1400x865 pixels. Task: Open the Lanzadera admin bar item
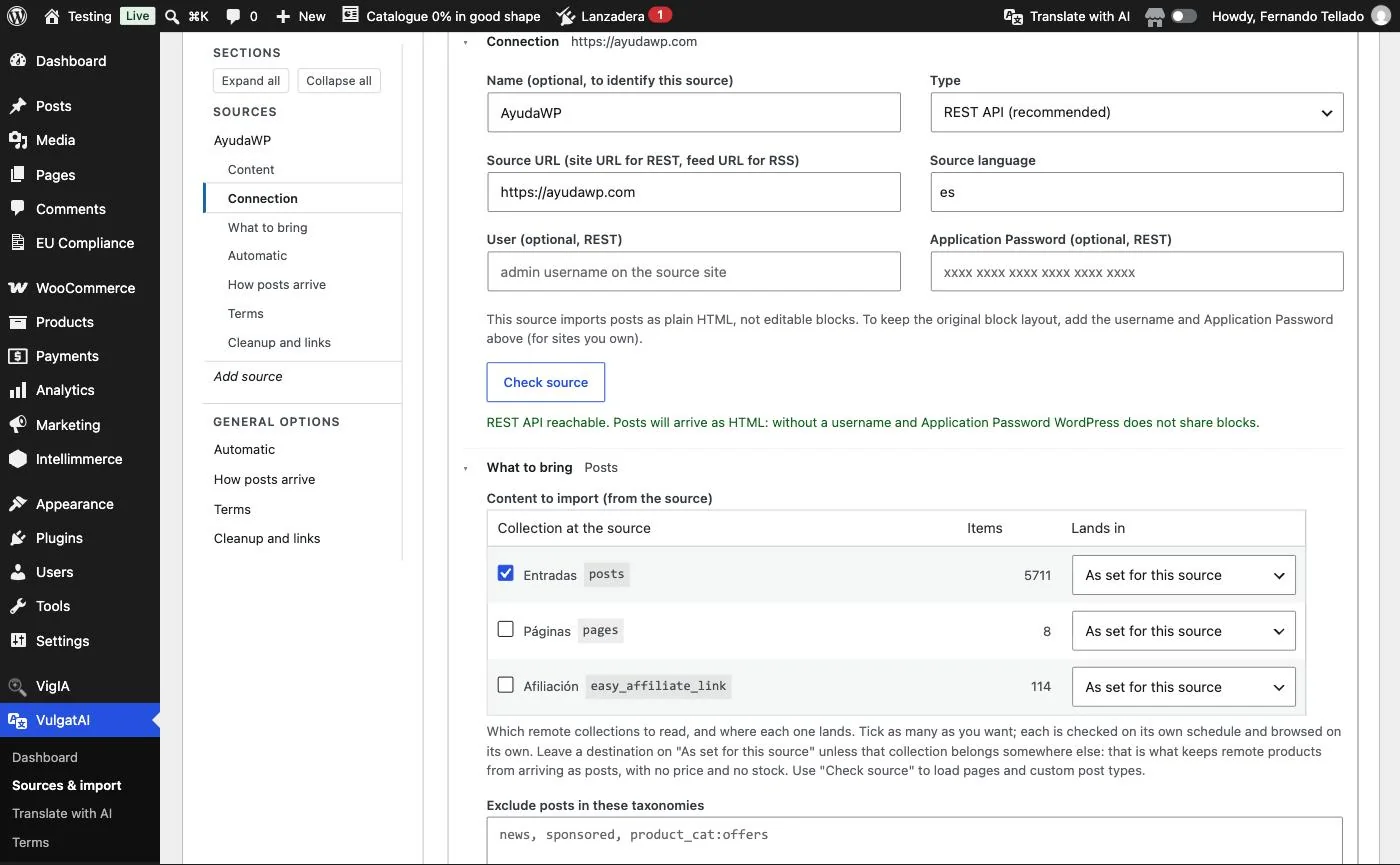tap(614, 16)
